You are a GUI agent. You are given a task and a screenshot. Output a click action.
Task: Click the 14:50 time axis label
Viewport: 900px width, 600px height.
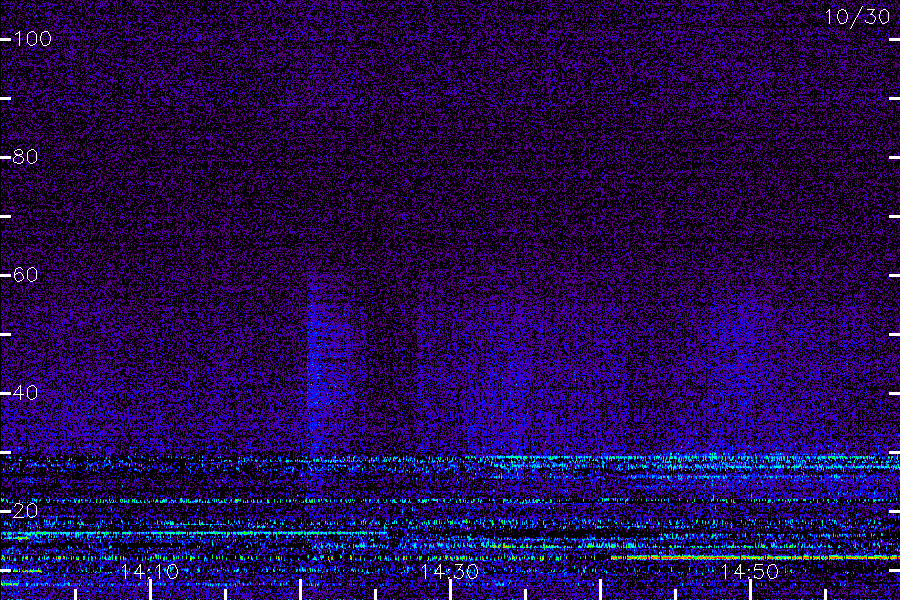(x=750, y=572)
